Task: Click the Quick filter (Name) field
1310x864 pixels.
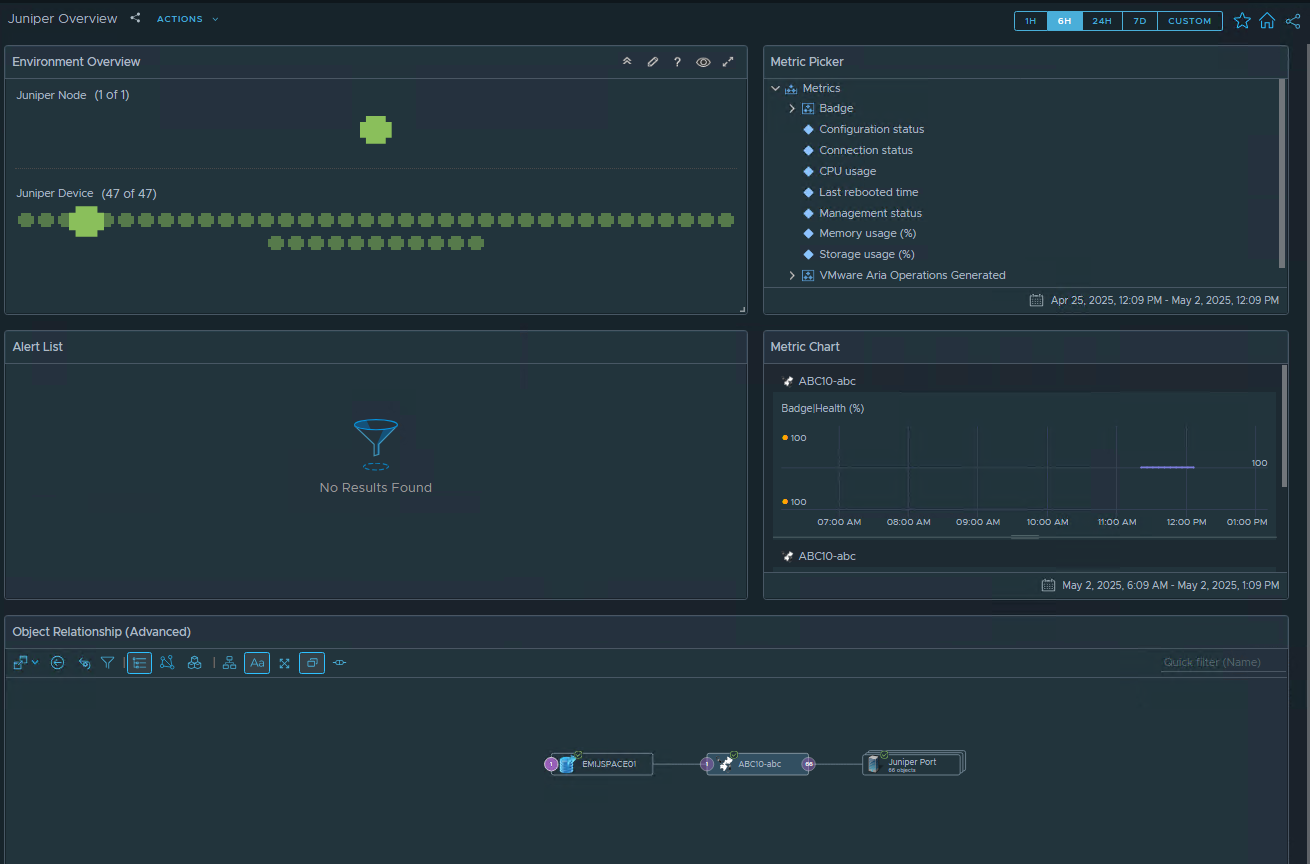Action: [1223, 662]
